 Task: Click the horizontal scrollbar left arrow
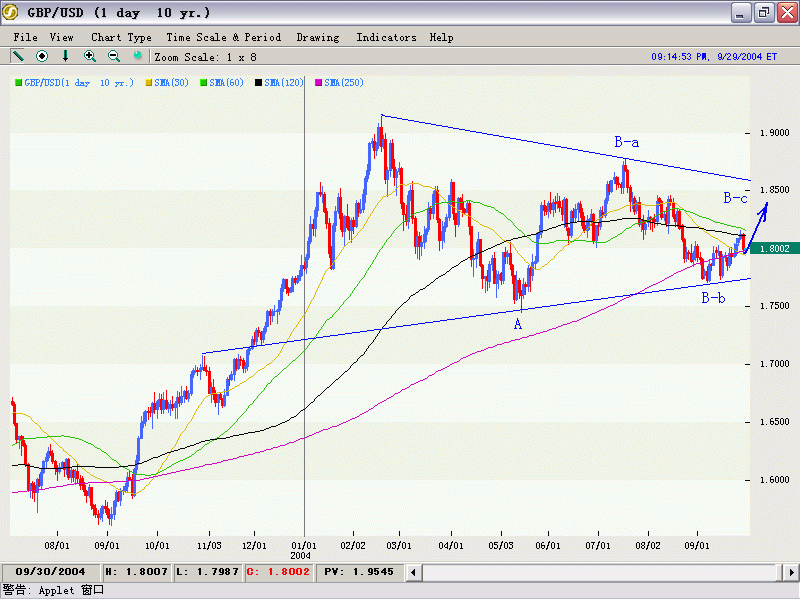pyautogui.click(x=414, y=572)
